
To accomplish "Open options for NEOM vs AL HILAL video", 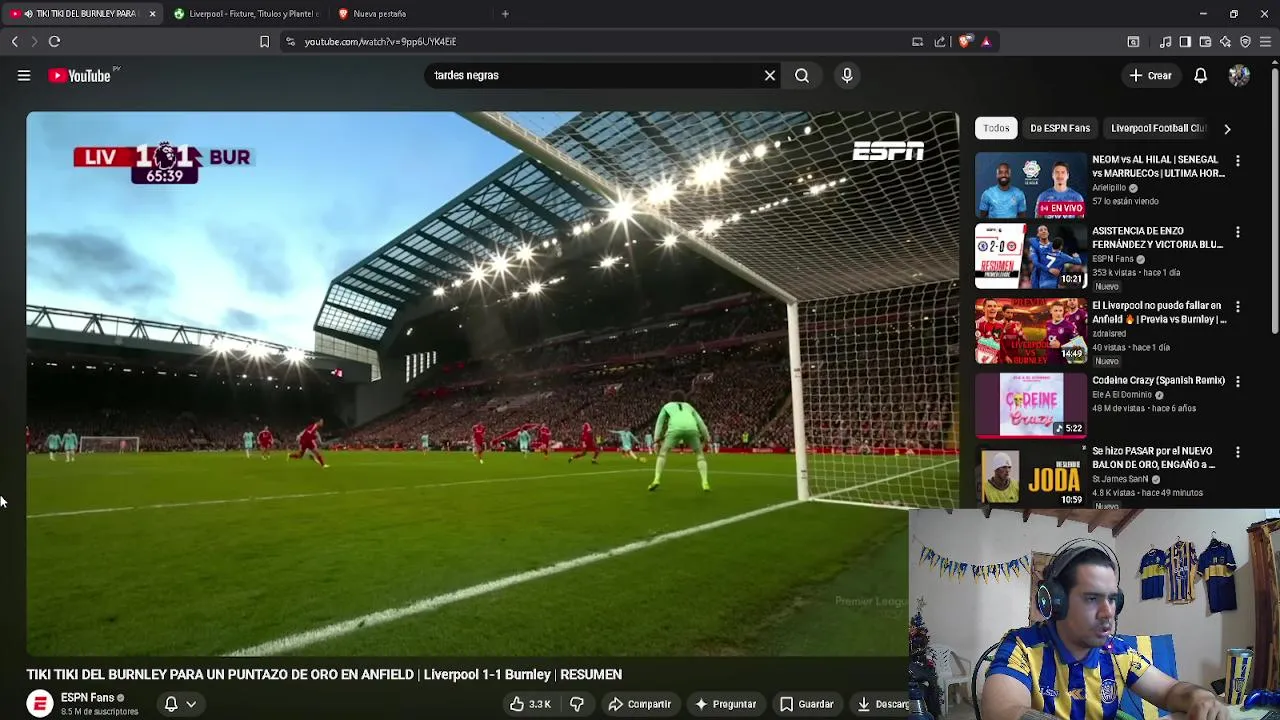I will point(1238,161).
